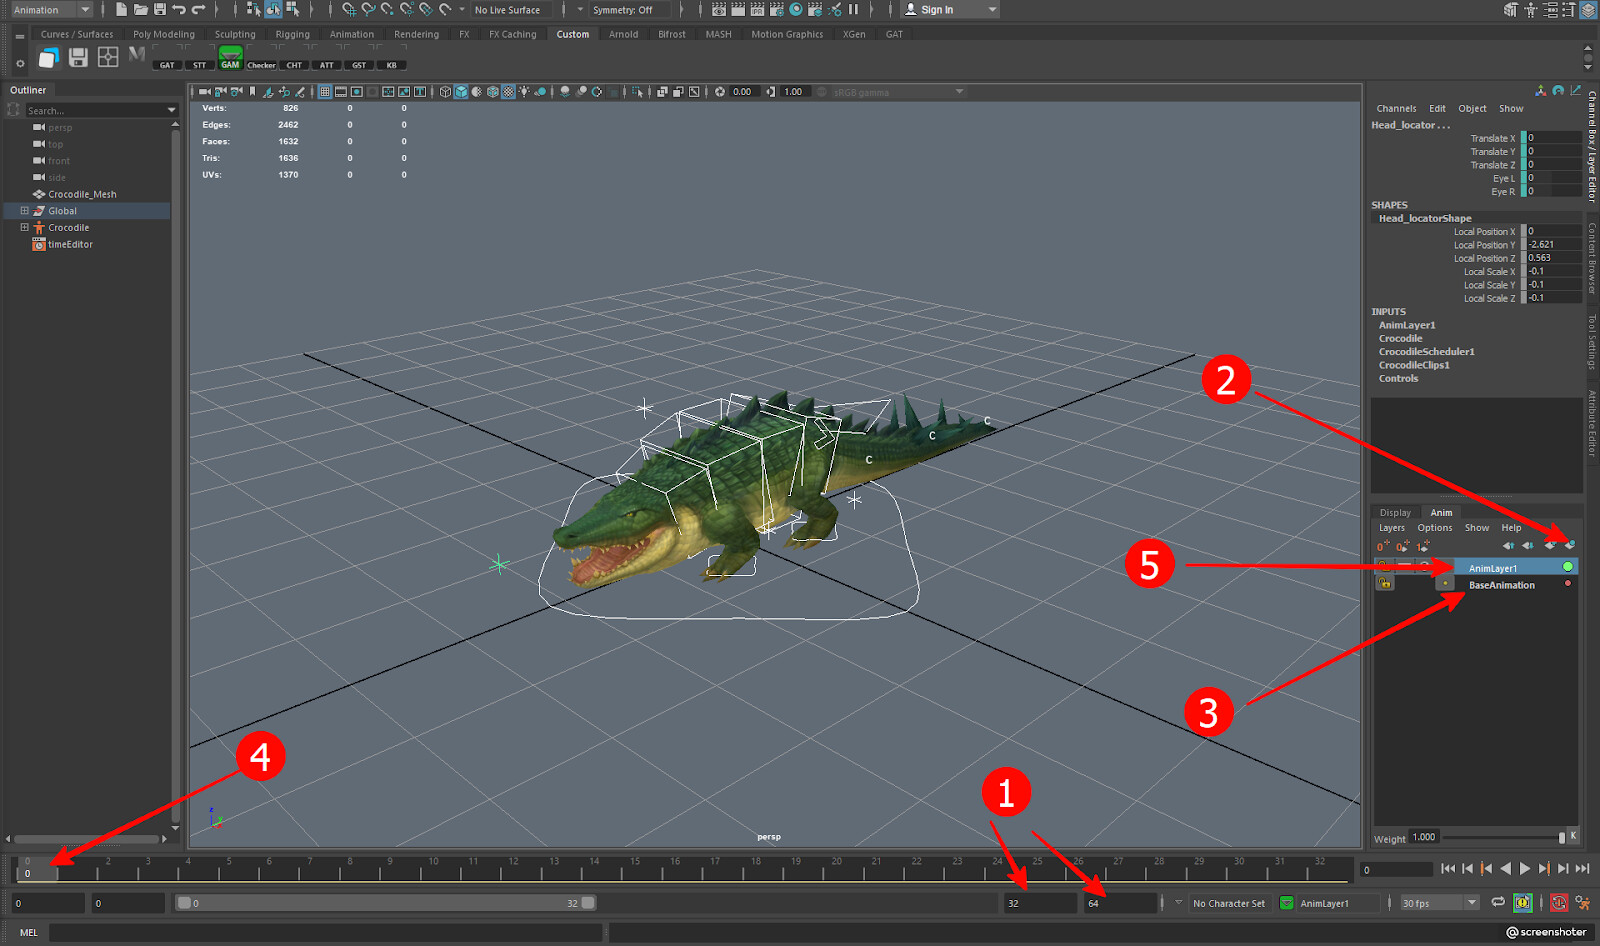Open the Rigging shelf tab
Image resolution: width=1600 pixels, height=946 pixels.
(x=292, y=34)
